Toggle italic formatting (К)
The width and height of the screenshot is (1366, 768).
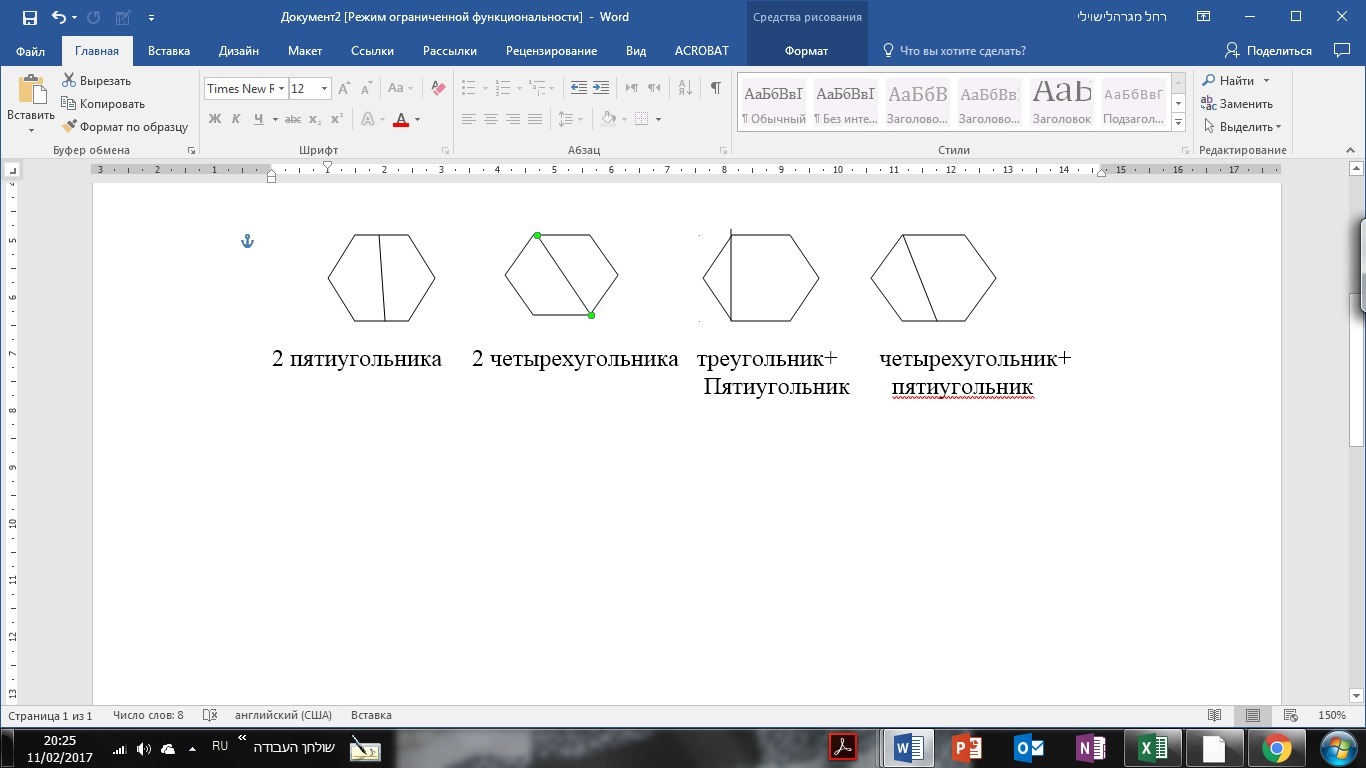click(x=237, y=119)
